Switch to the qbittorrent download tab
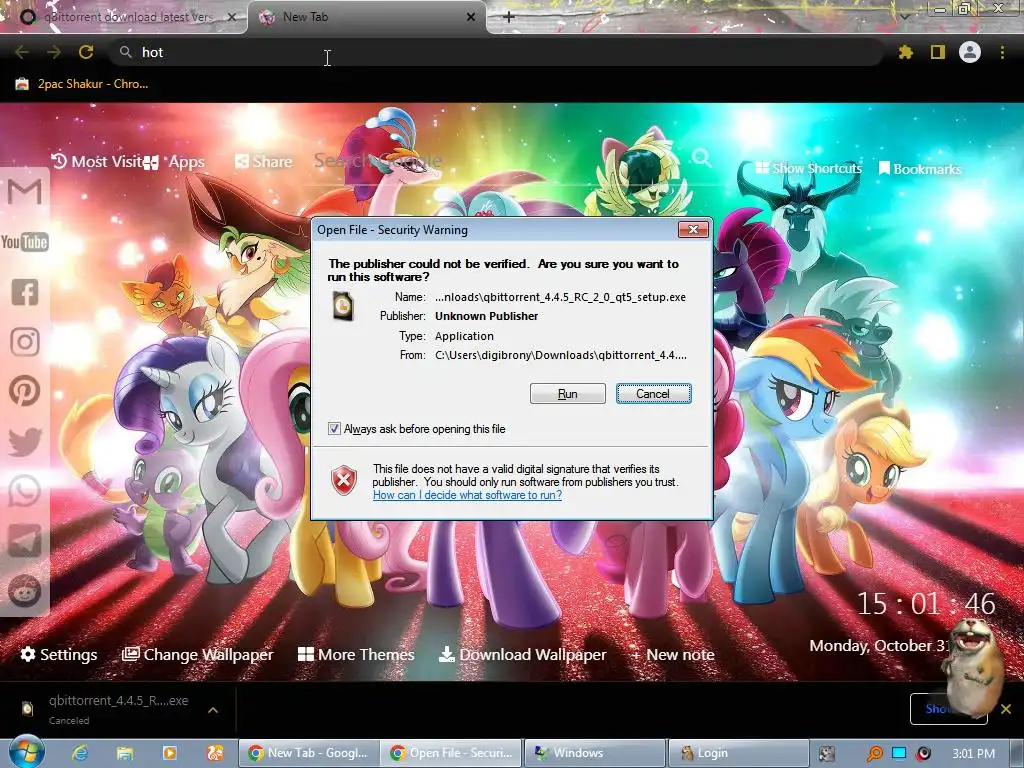 (124, 17)
